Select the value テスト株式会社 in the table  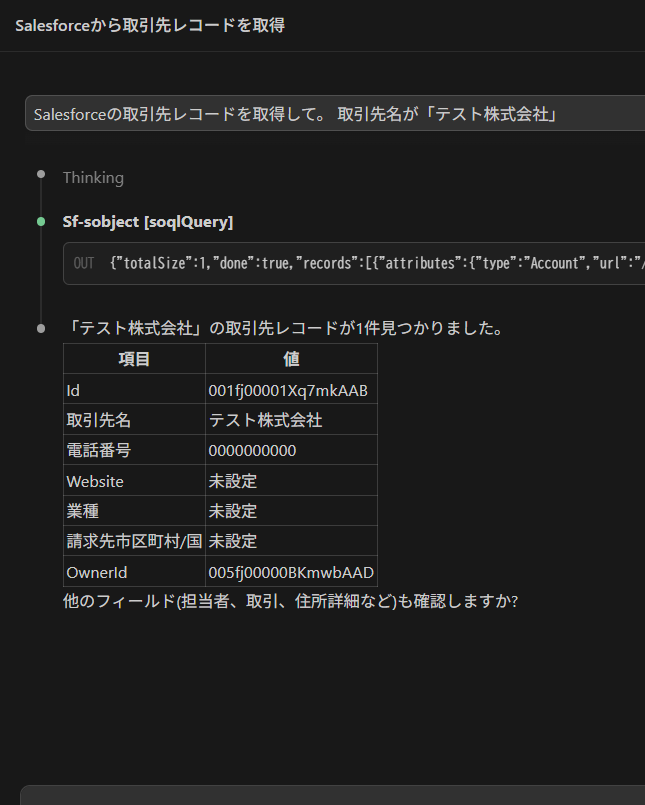(265, 420)
